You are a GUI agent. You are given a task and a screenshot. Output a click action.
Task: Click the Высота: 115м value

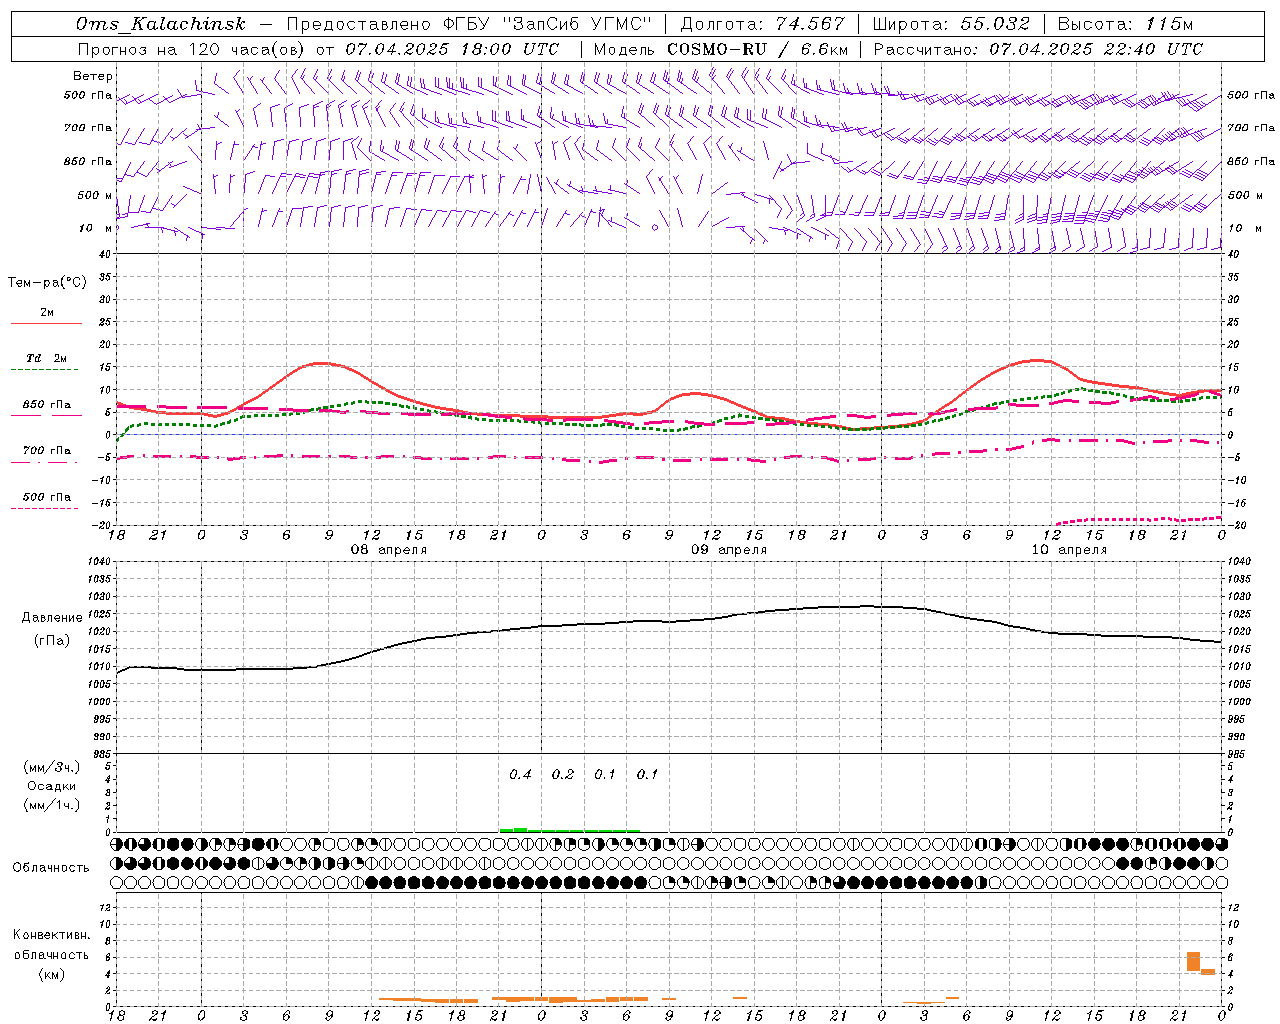tap(1126, 24)
